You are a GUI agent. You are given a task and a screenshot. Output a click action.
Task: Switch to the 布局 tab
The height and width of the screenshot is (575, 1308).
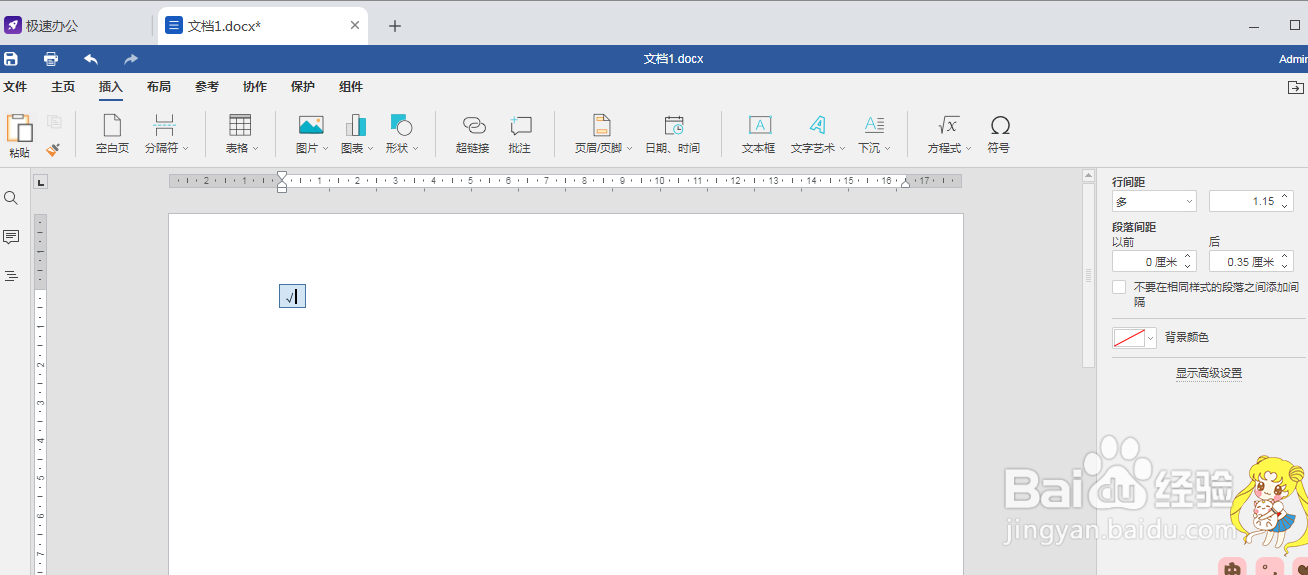point(158,87)
